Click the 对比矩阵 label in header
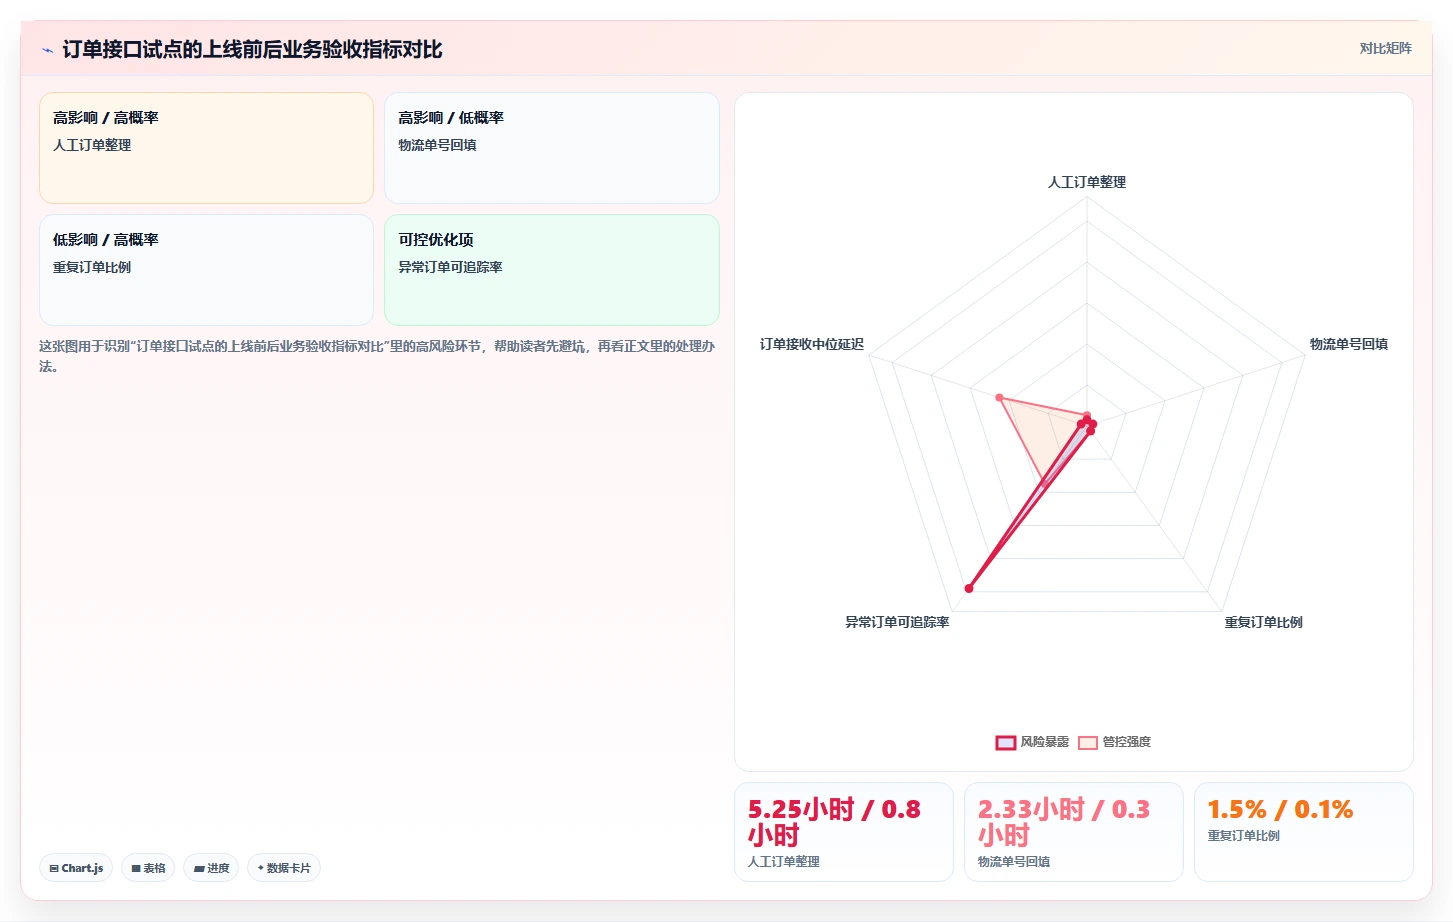The width and height of the screenshot is (1453, 922). coord(1385,48)
